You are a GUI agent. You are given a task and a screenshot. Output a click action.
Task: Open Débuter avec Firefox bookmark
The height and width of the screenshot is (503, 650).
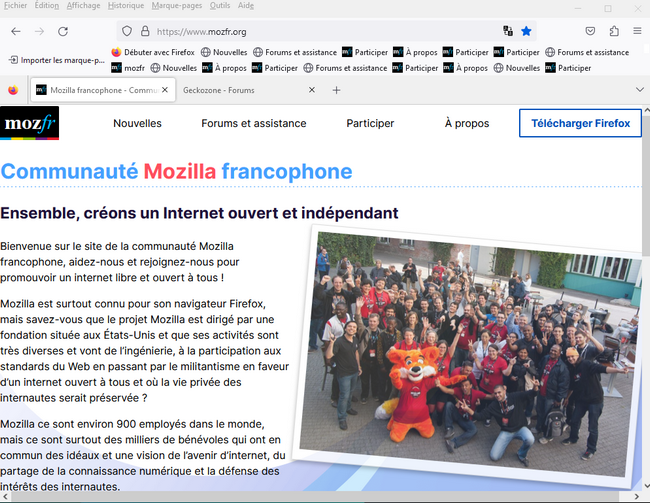pos(153,52)
